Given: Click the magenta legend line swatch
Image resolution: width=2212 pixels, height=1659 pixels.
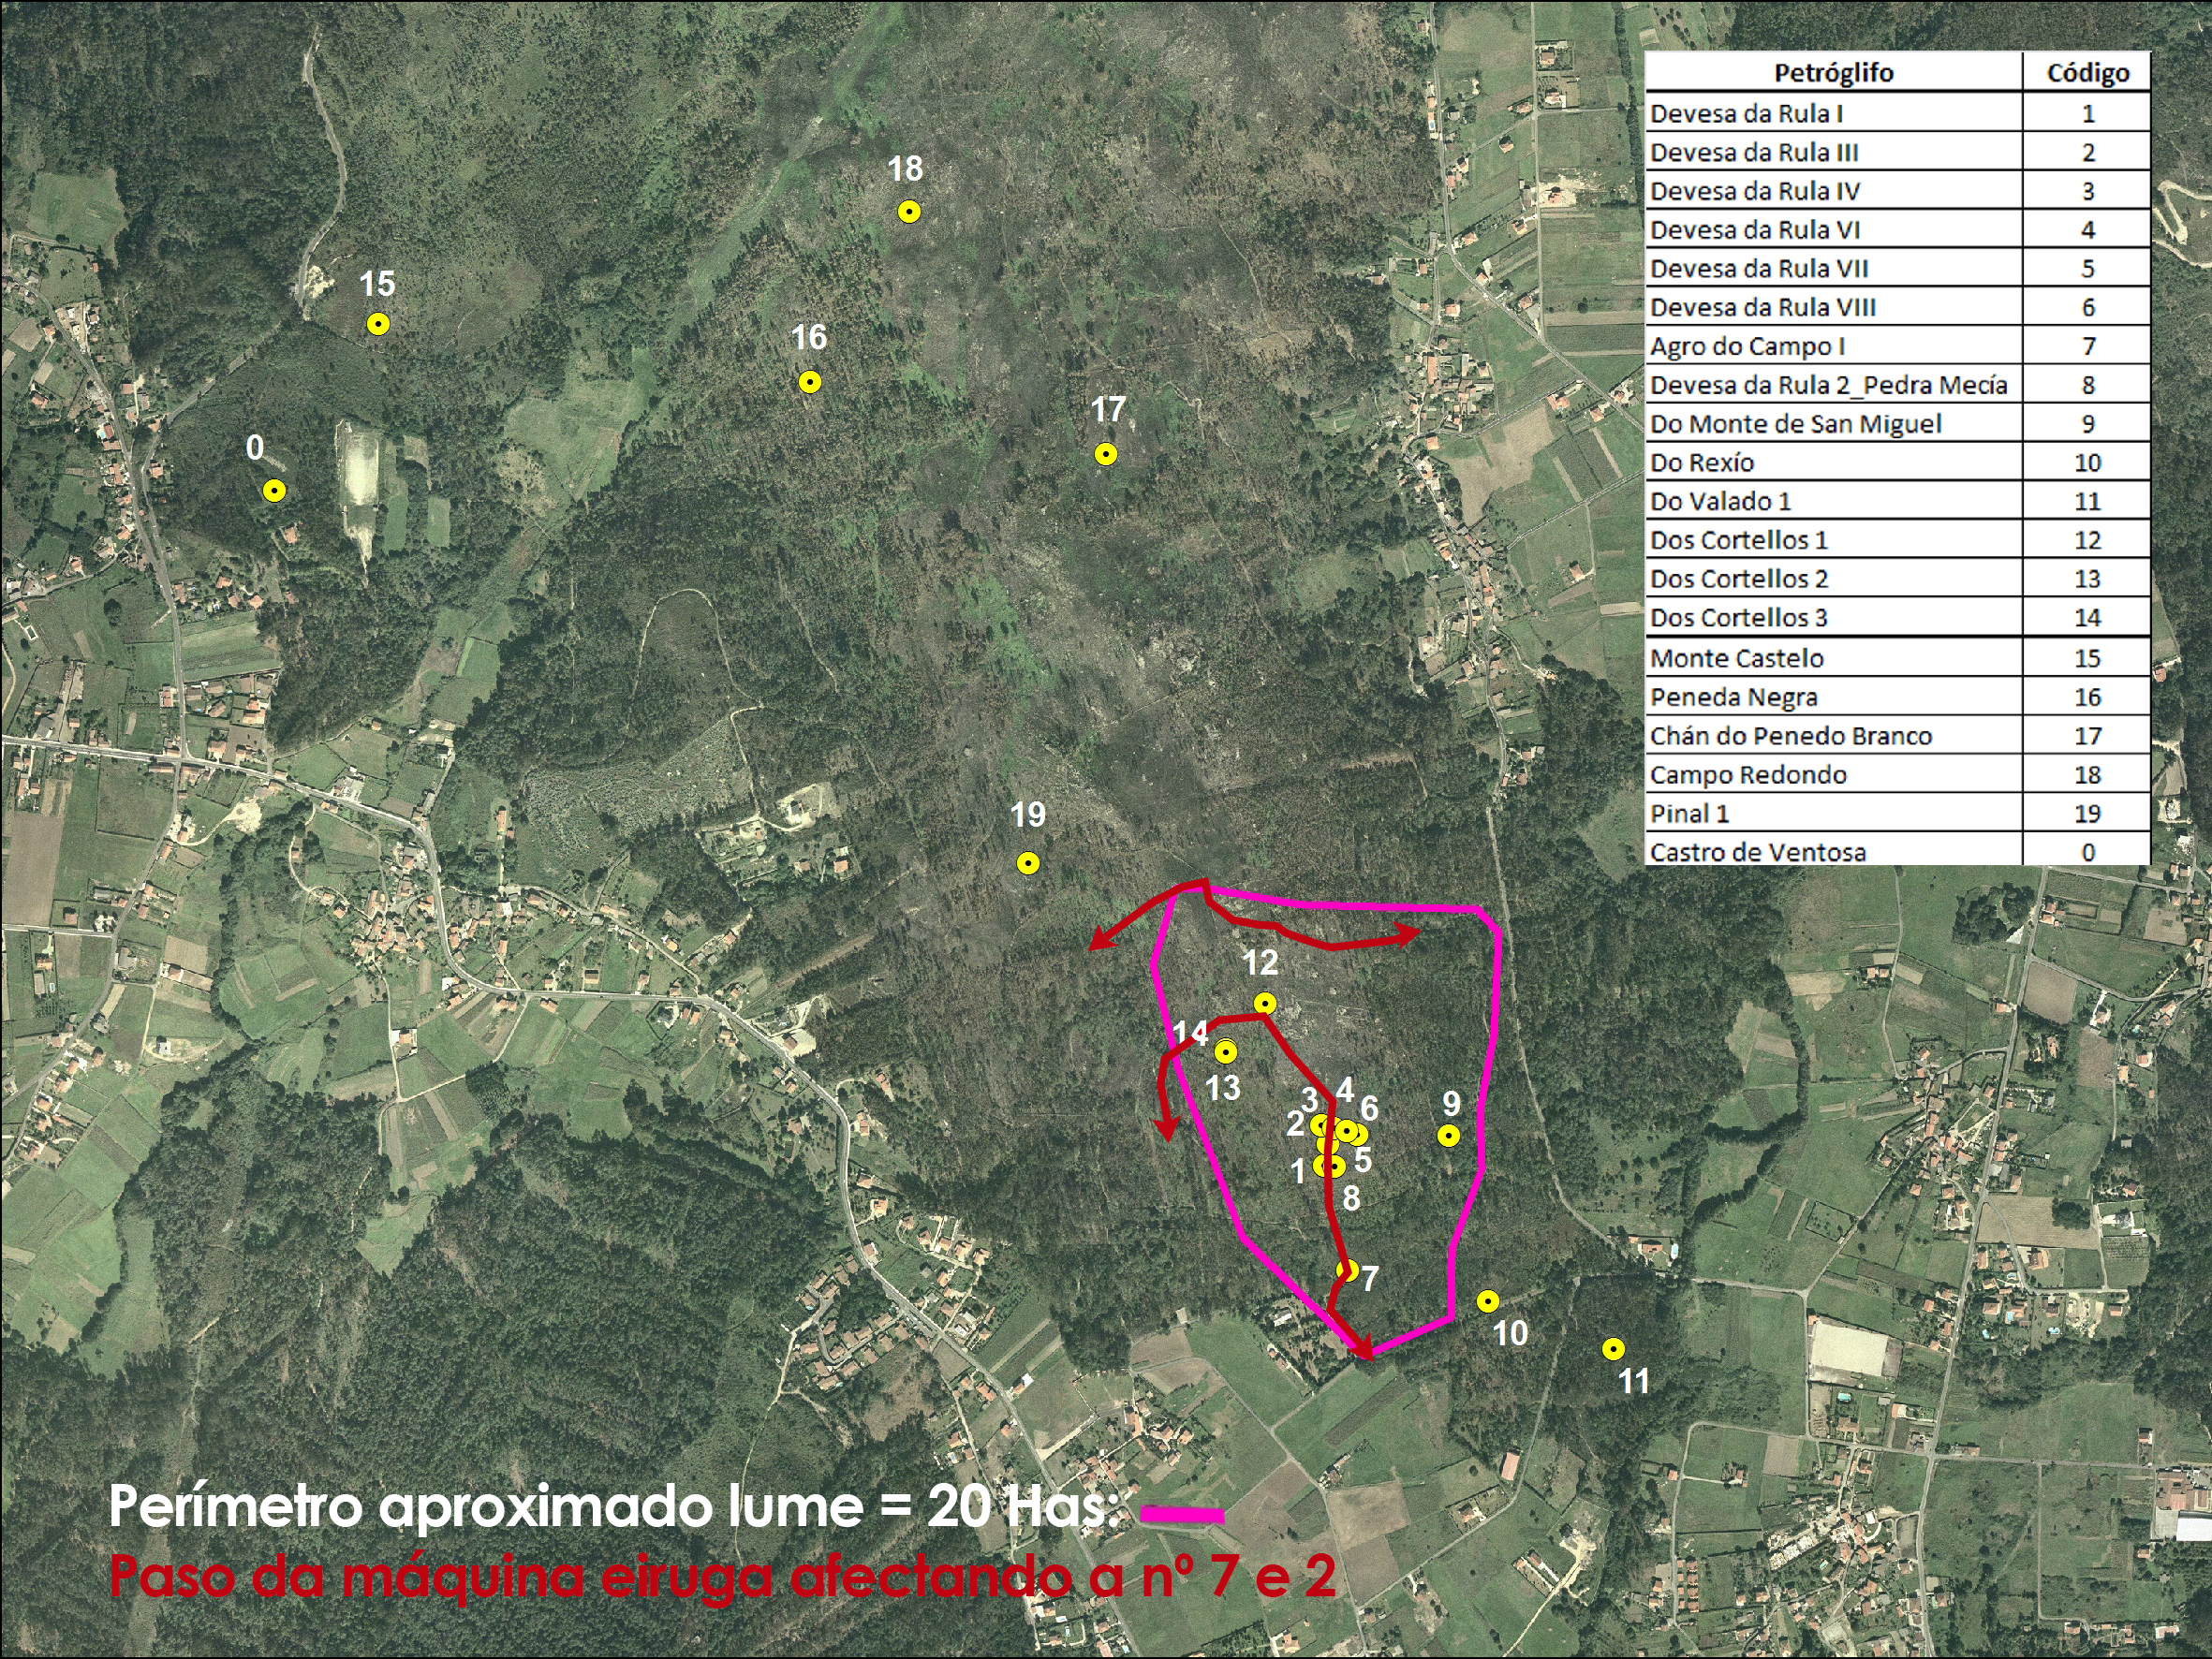Looking at the screenshot, I should (x=1182, y=1514).
